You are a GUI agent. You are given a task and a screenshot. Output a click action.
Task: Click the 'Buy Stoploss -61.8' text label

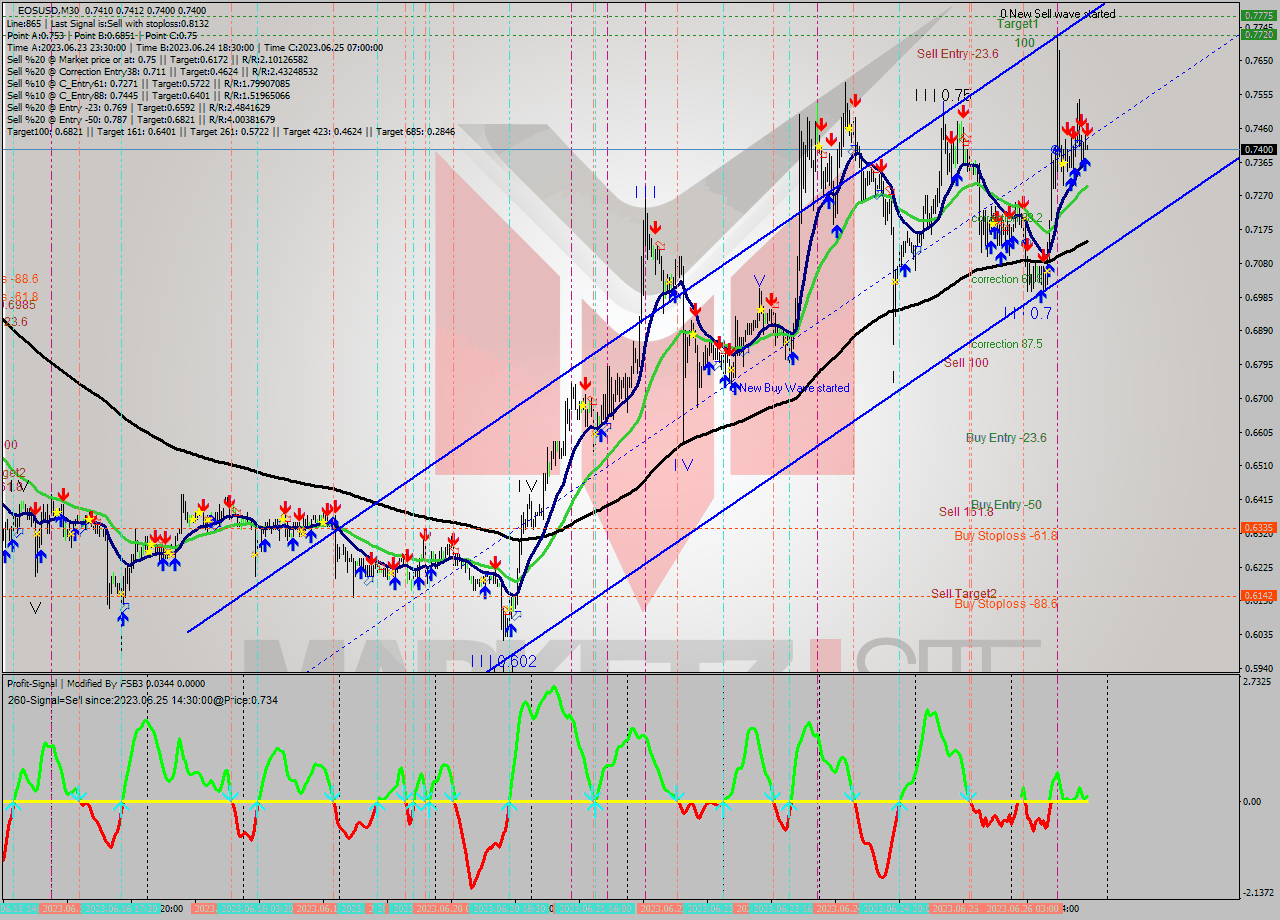coord(1005,536)
